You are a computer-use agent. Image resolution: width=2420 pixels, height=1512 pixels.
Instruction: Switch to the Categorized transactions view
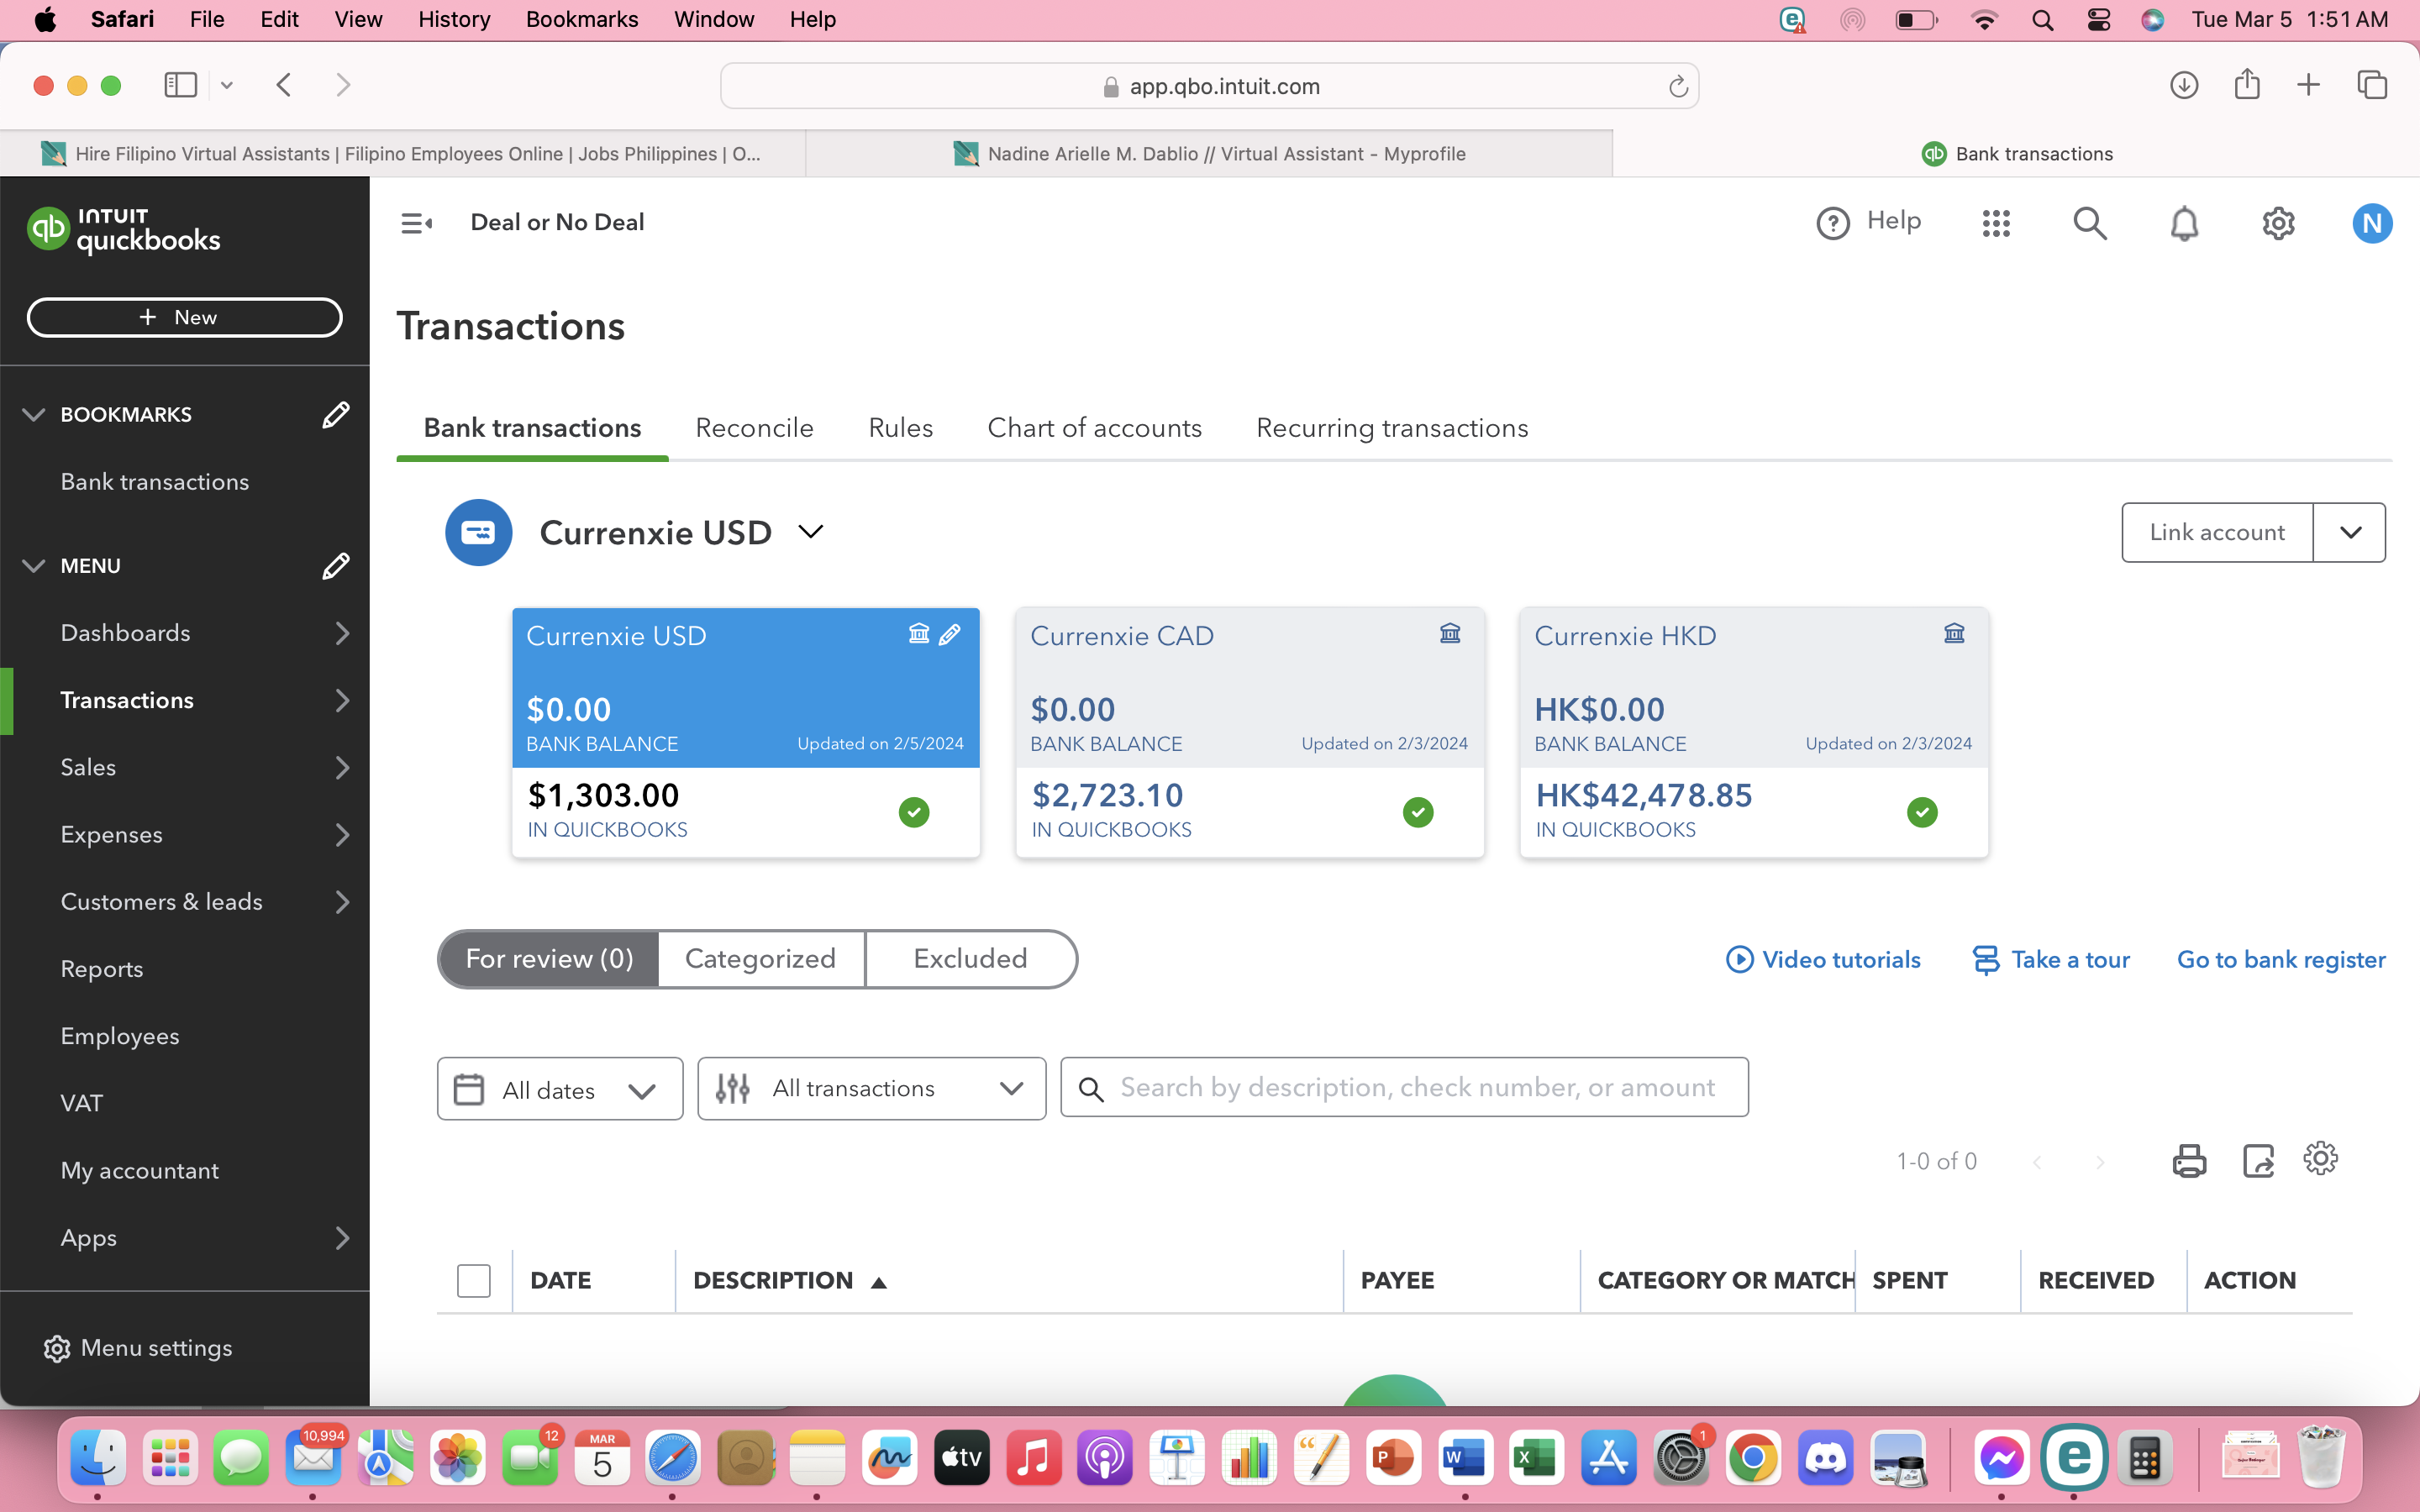pos(760,959)
